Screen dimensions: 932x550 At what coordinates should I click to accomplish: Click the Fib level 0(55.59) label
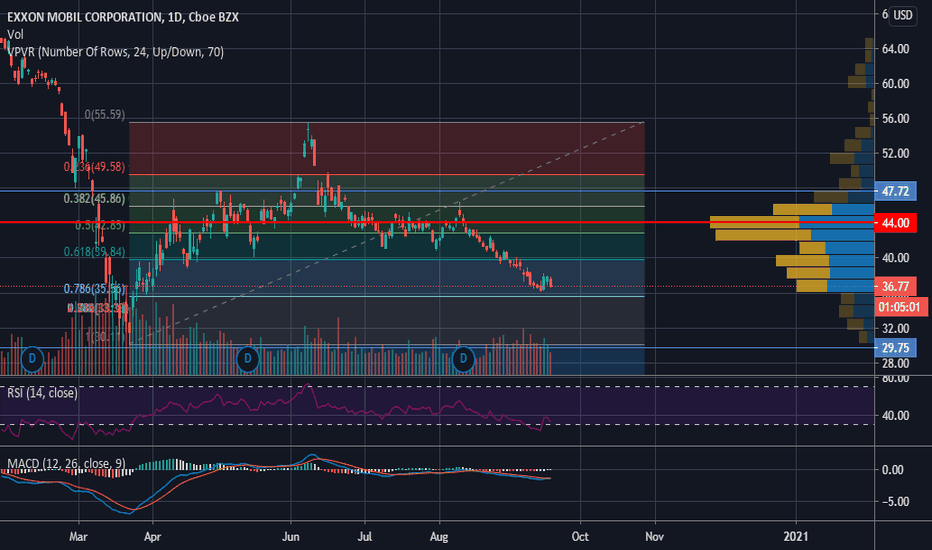105,114
